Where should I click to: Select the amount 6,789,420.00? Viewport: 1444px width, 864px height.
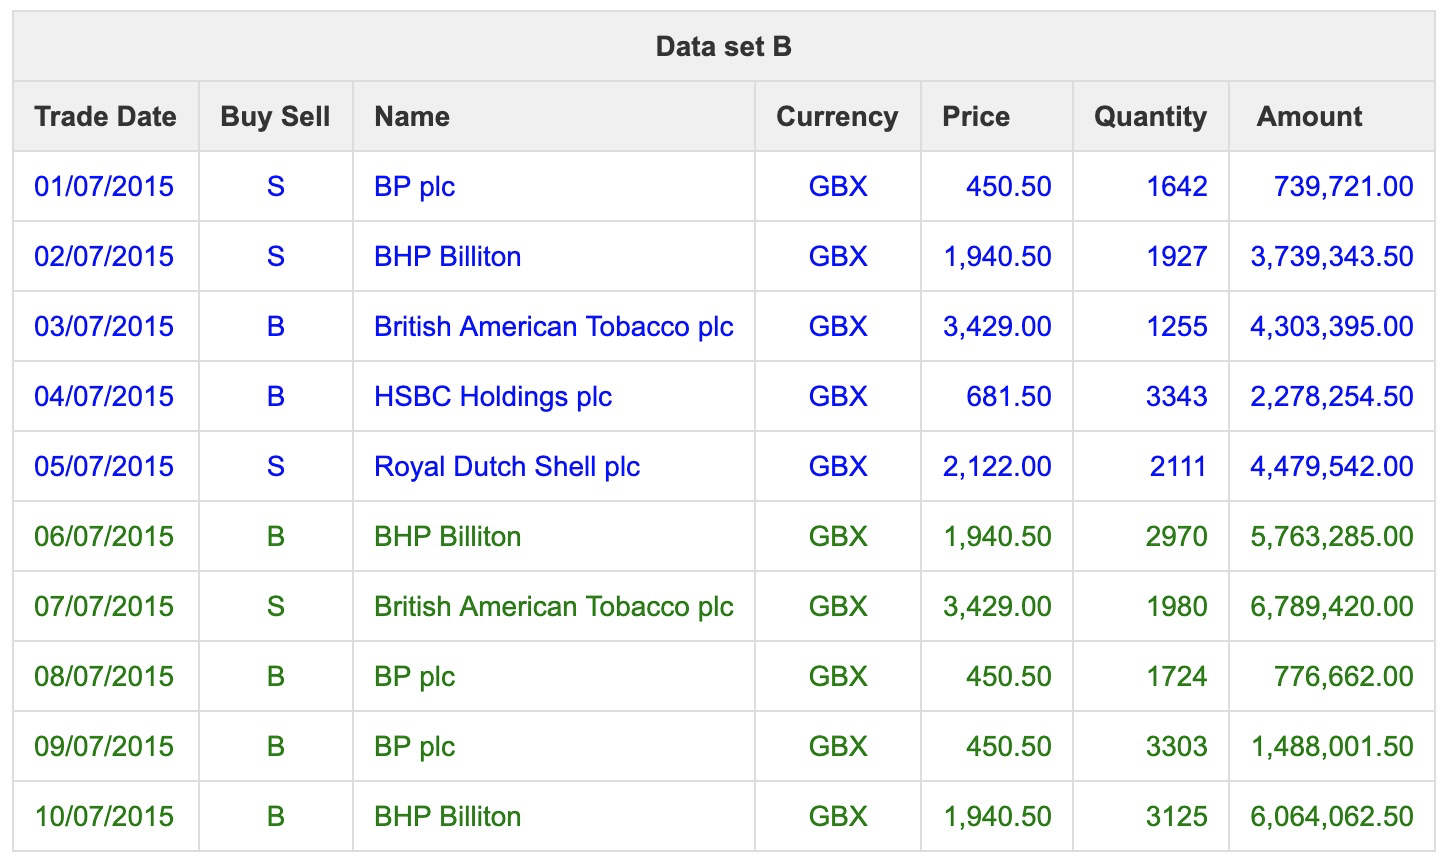pyautogui.click(x=1332, y=607)
